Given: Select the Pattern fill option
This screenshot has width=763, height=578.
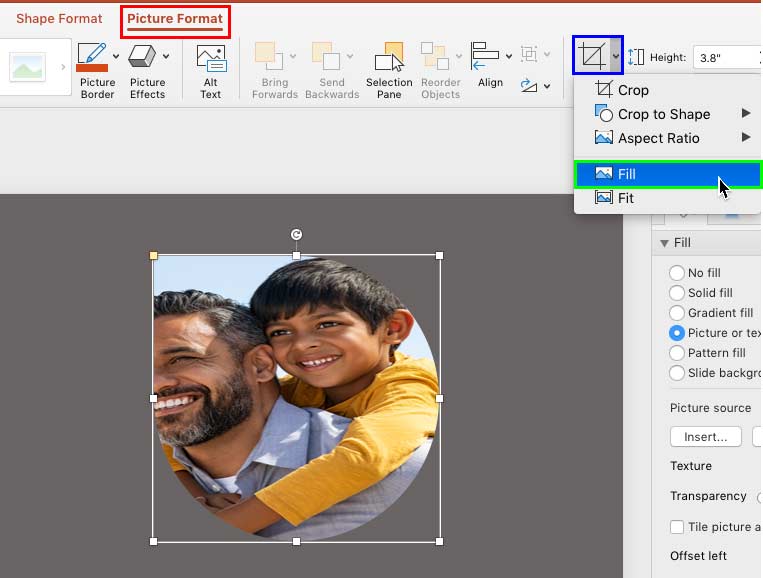Looking at the screenshot, I should click(676, 353).
